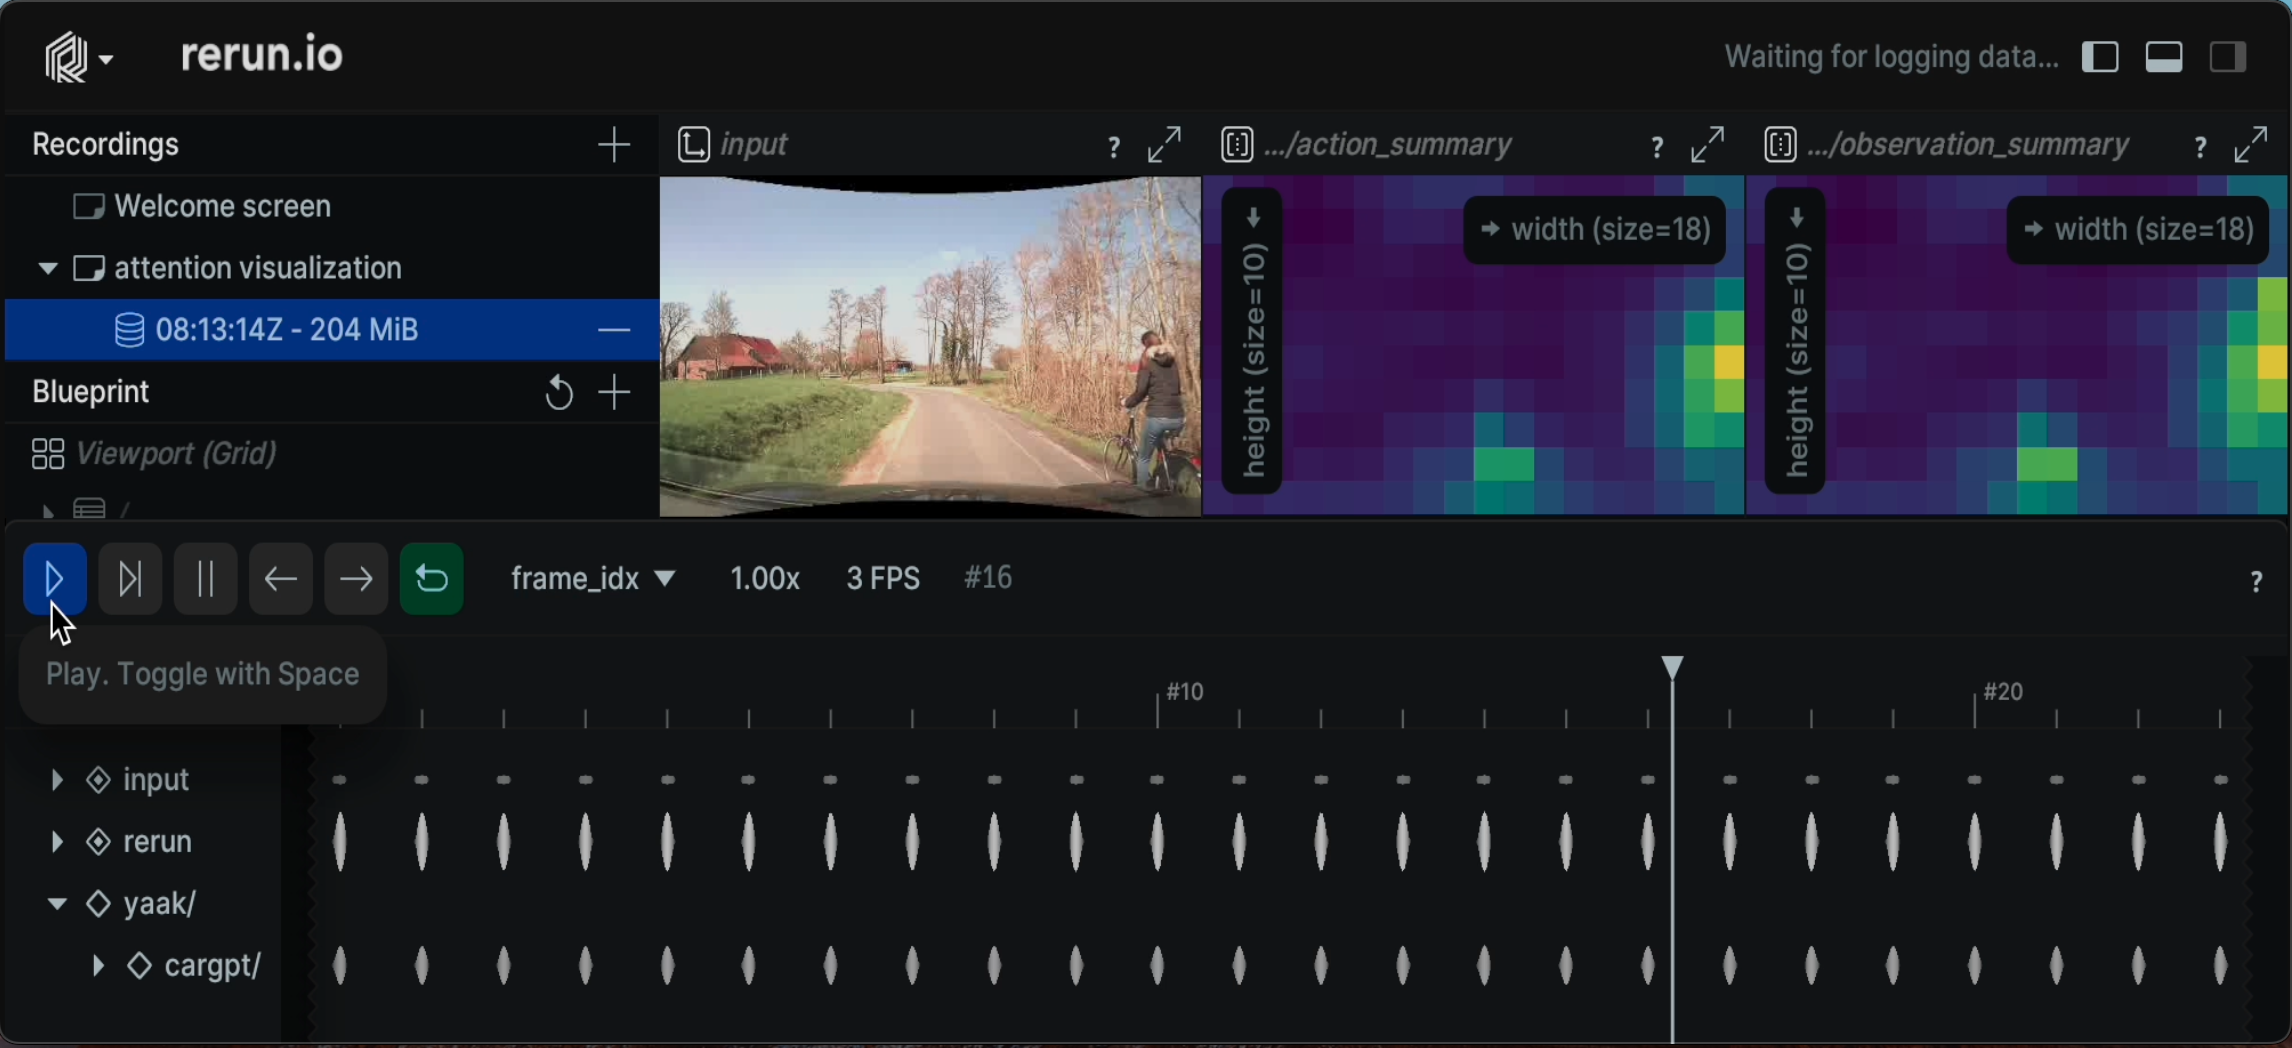The image size is (2292, 1048).
Task: Maximize the input view
Action: click(x=1165, y=145)
